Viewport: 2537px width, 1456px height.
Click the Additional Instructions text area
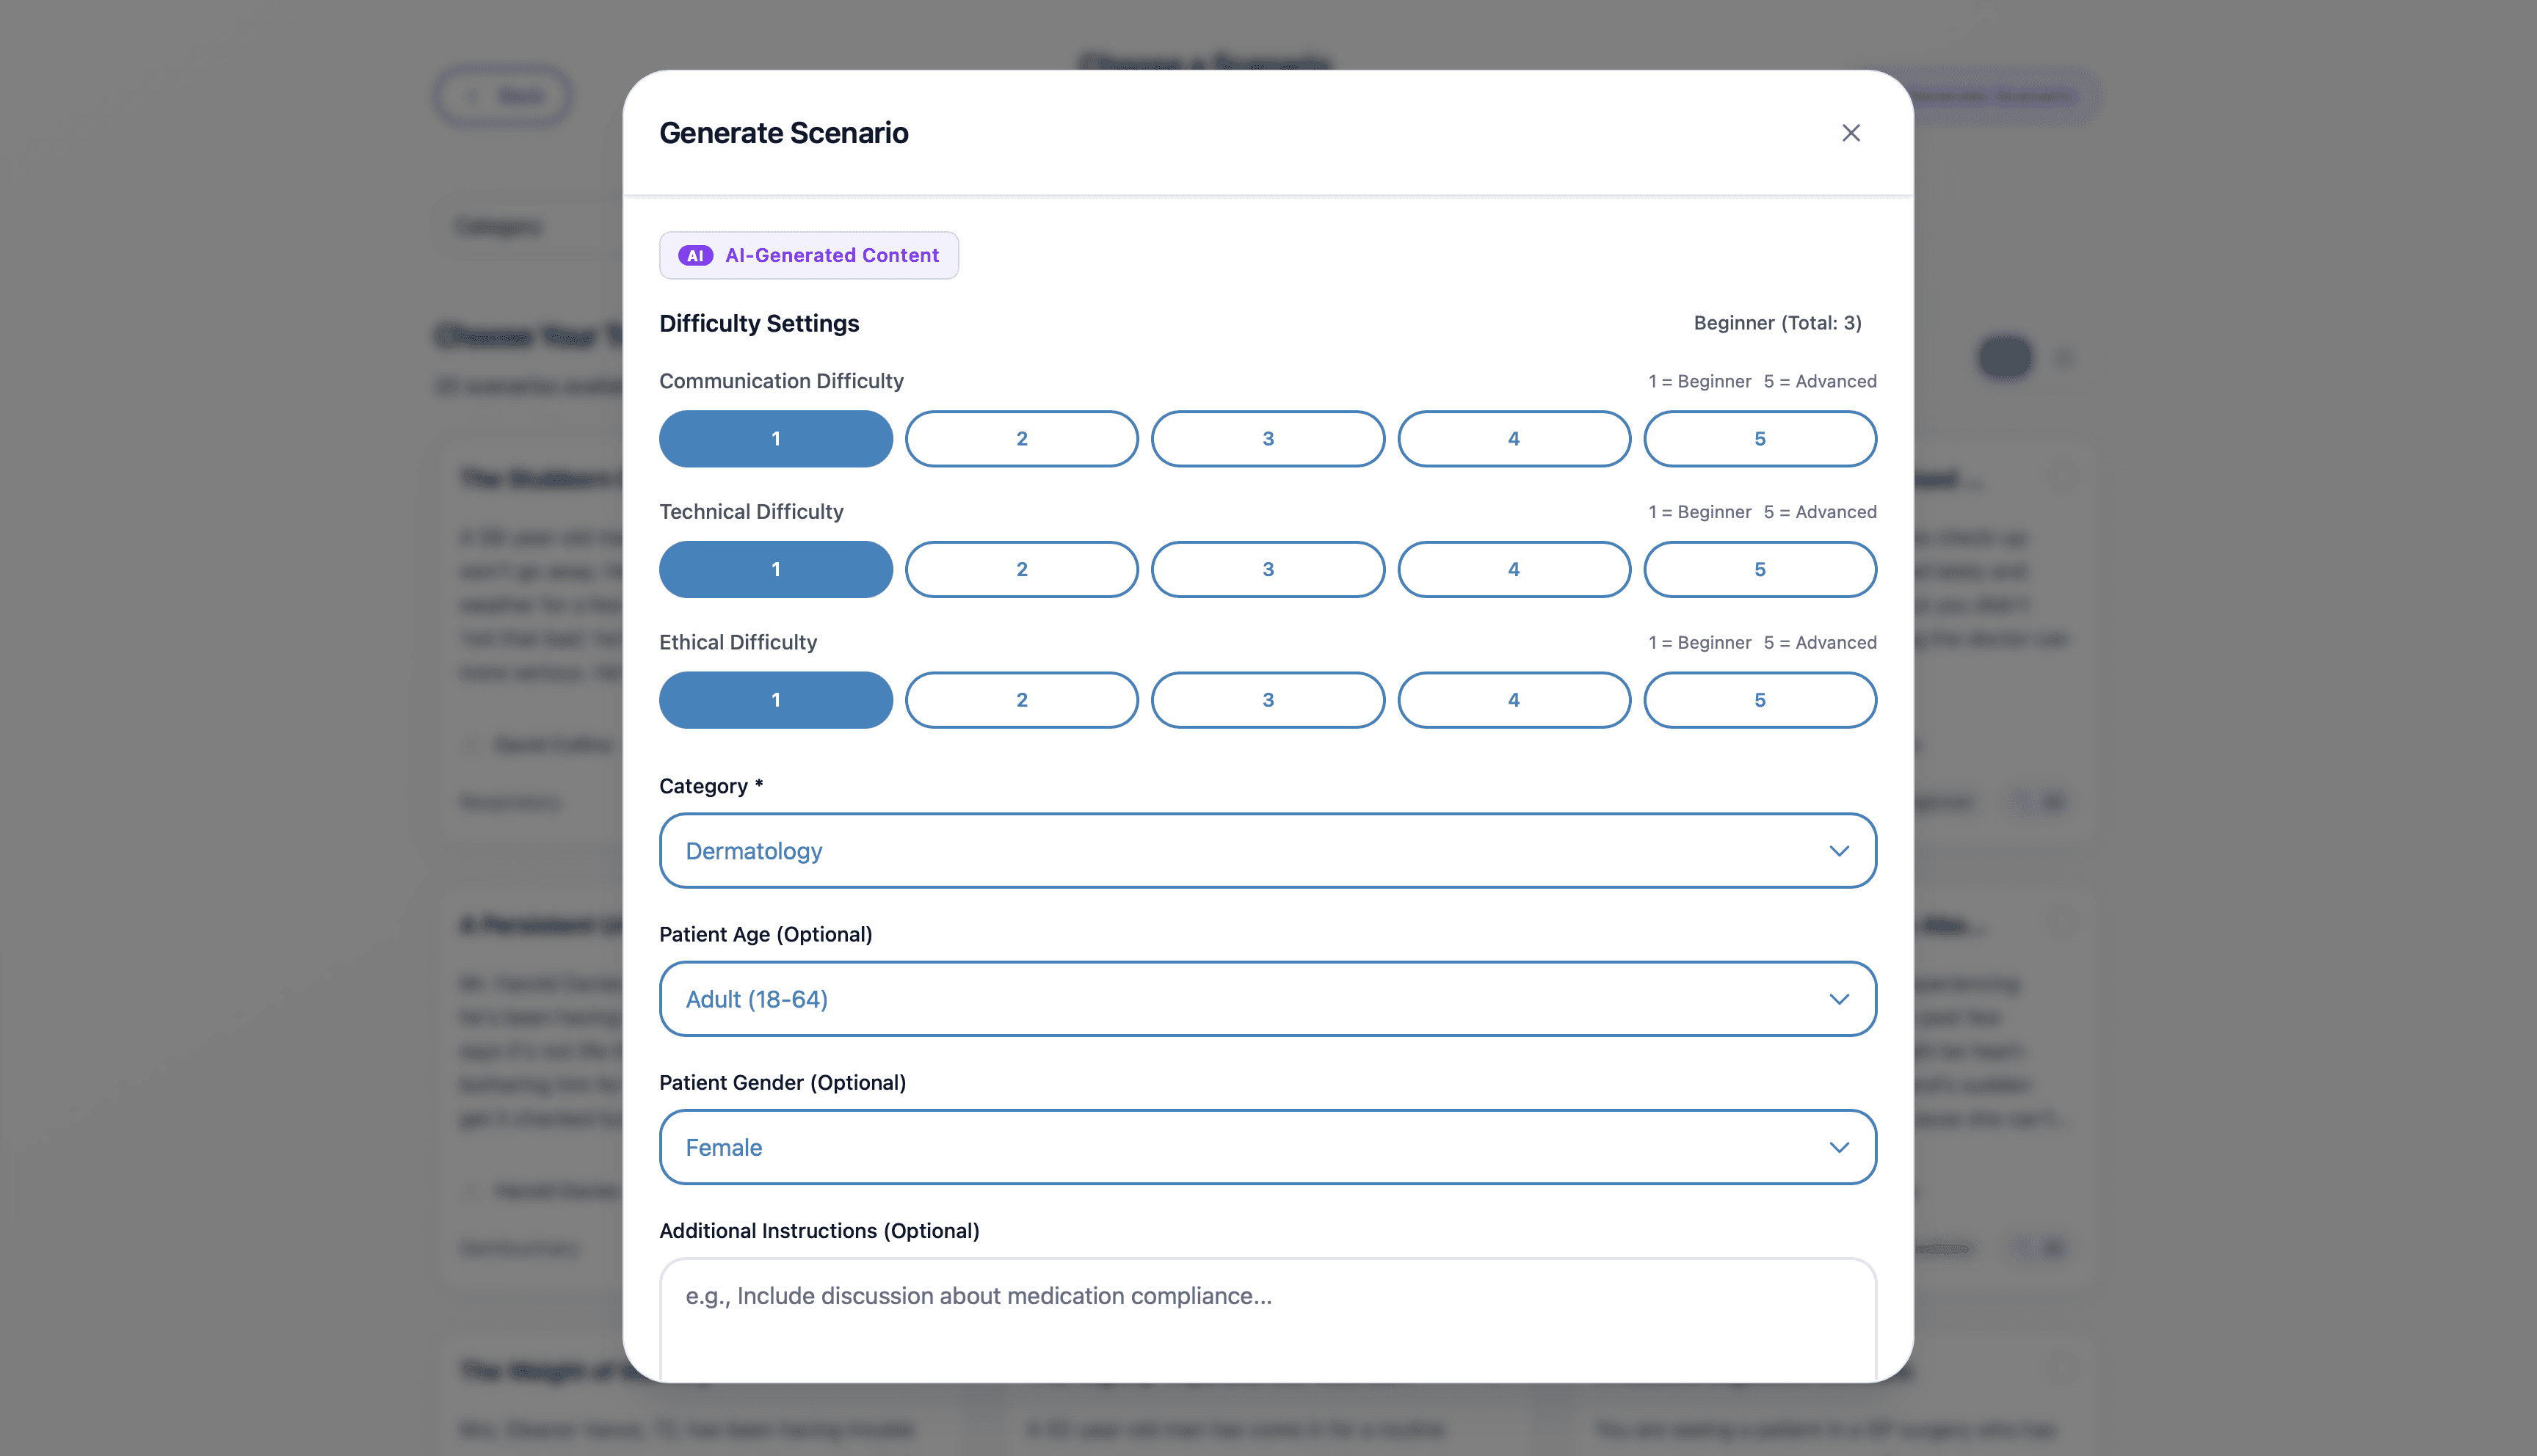[x=1267, y=1320]
